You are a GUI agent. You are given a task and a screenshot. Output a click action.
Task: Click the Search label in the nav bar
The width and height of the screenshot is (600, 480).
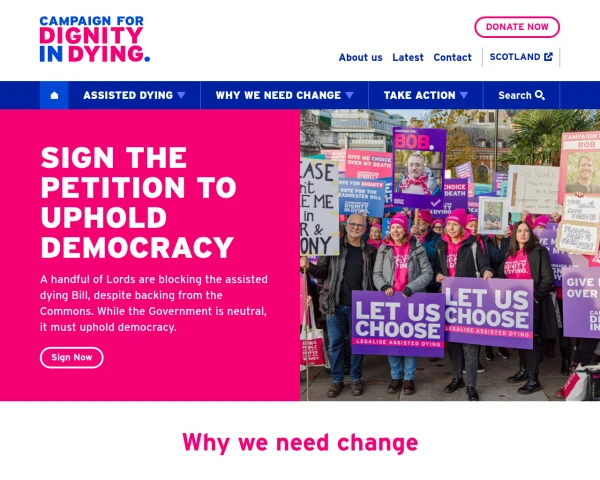tap(515, 95)
